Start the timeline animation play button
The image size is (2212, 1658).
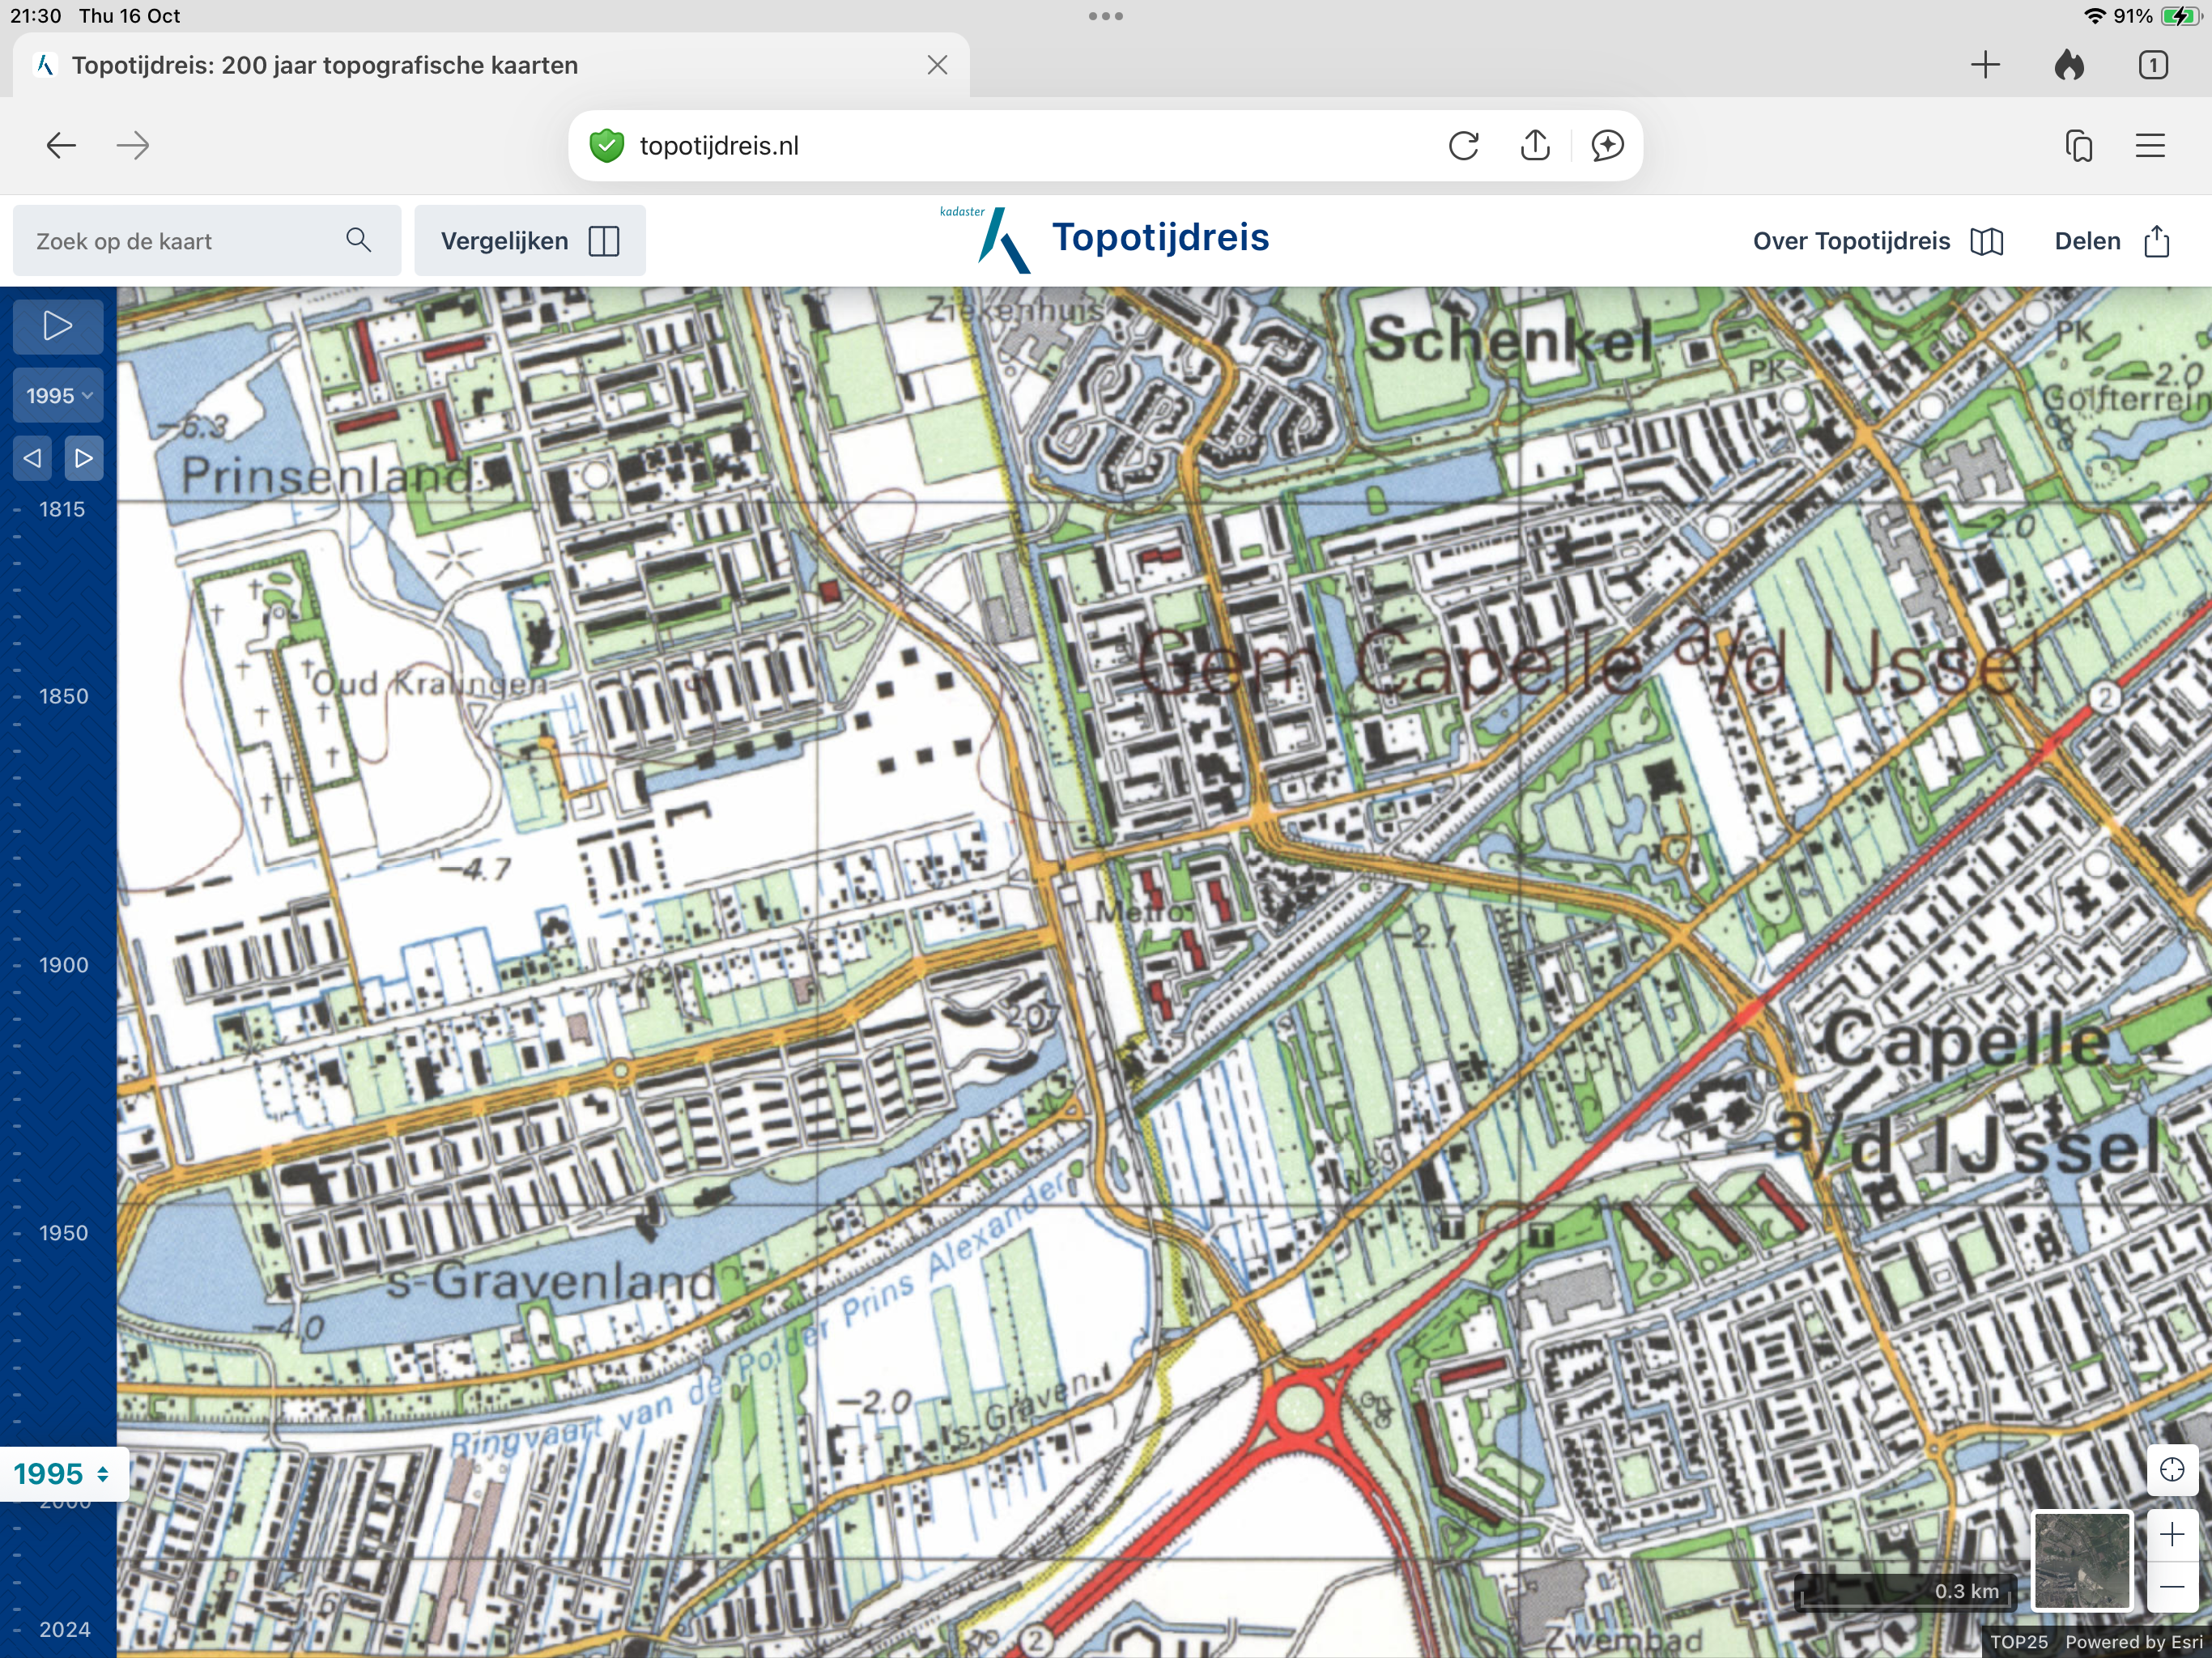click(x=57, y=326)
